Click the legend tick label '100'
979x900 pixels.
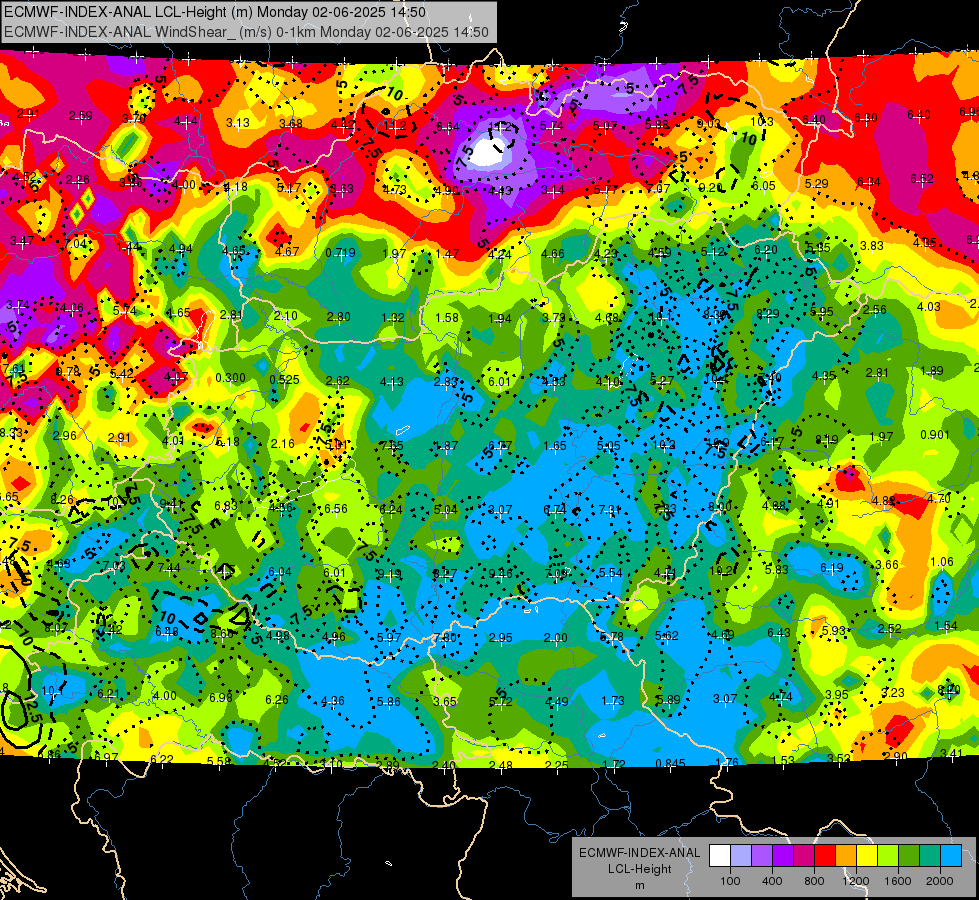point(730,881)
